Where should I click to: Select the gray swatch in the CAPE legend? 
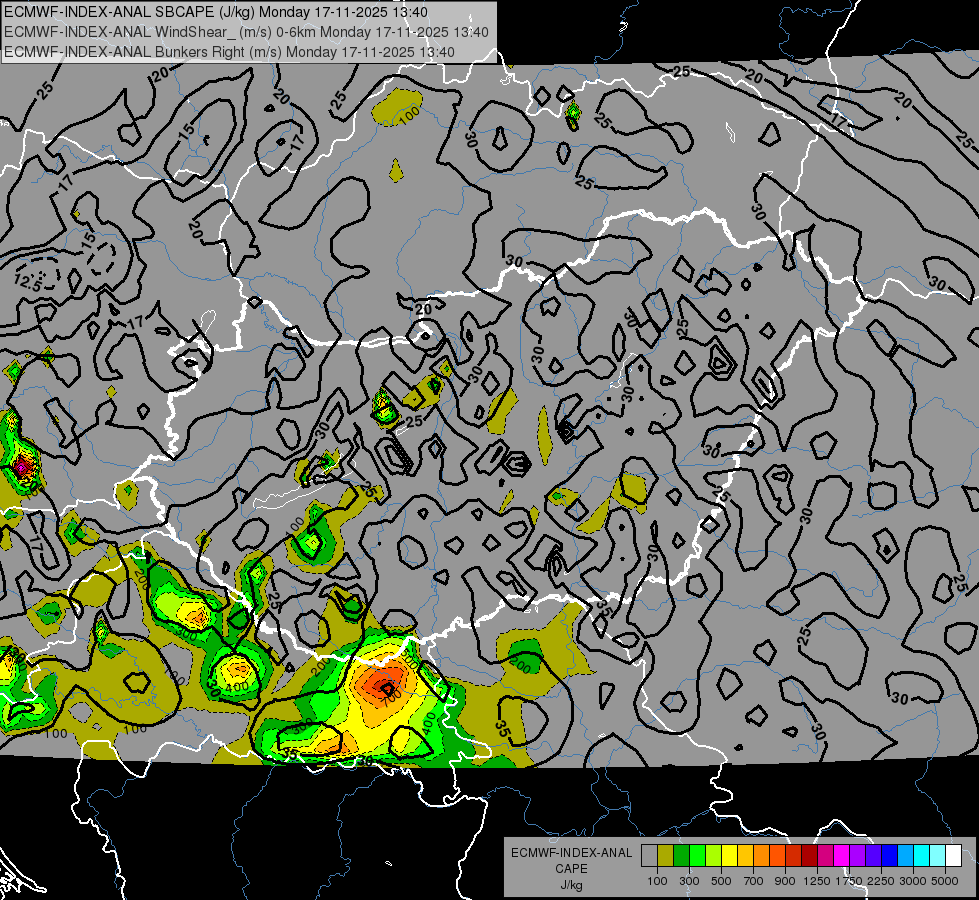click(x=650, y=855)
